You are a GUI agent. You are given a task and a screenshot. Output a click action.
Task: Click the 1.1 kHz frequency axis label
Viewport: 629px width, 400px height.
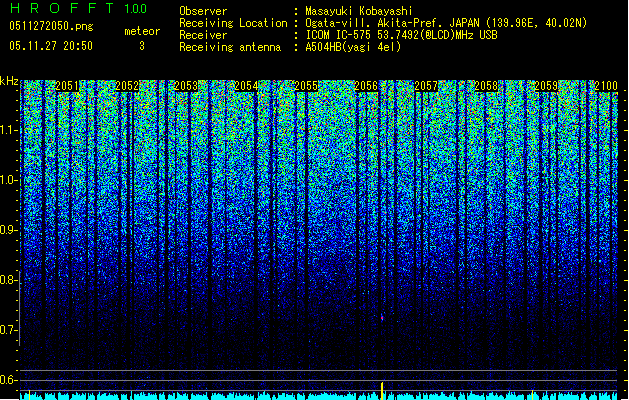[x=9, y=130]
